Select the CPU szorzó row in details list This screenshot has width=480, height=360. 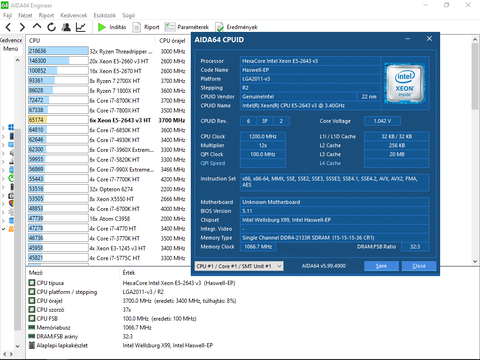click(133, 309)
